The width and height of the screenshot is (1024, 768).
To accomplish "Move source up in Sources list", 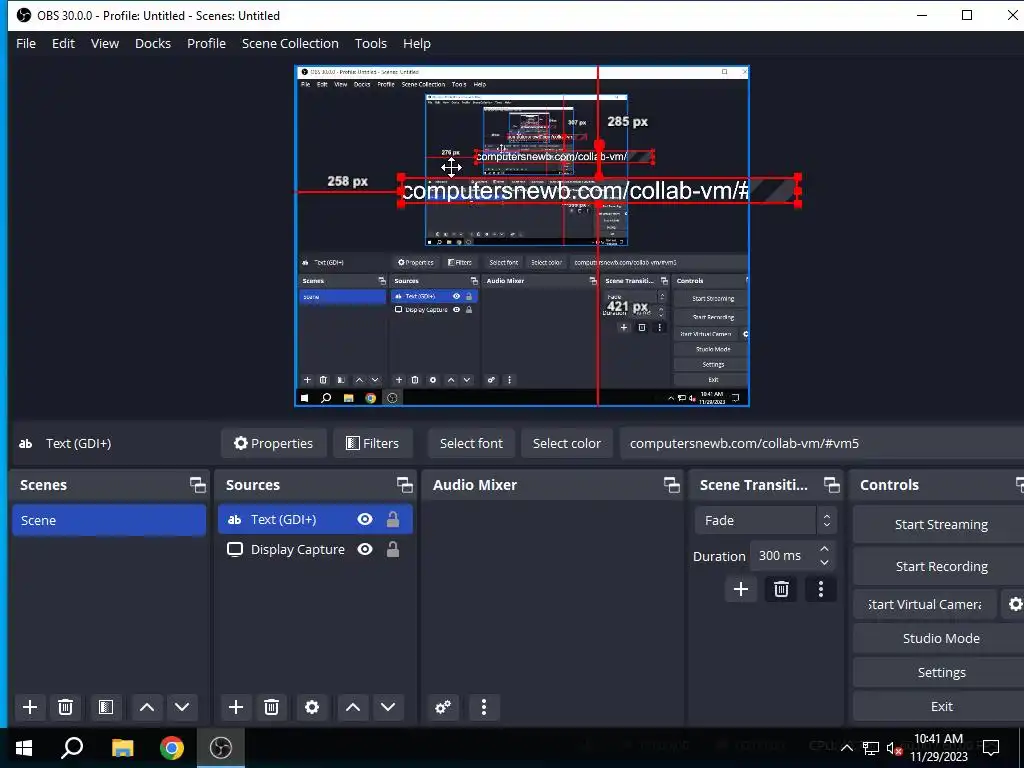I will [x=353, y=707].
